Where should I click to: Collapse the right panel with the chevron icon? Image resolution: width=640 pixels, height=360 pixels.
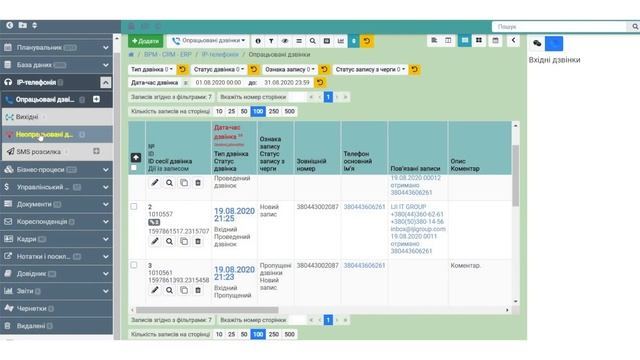[x=513, y=40]
